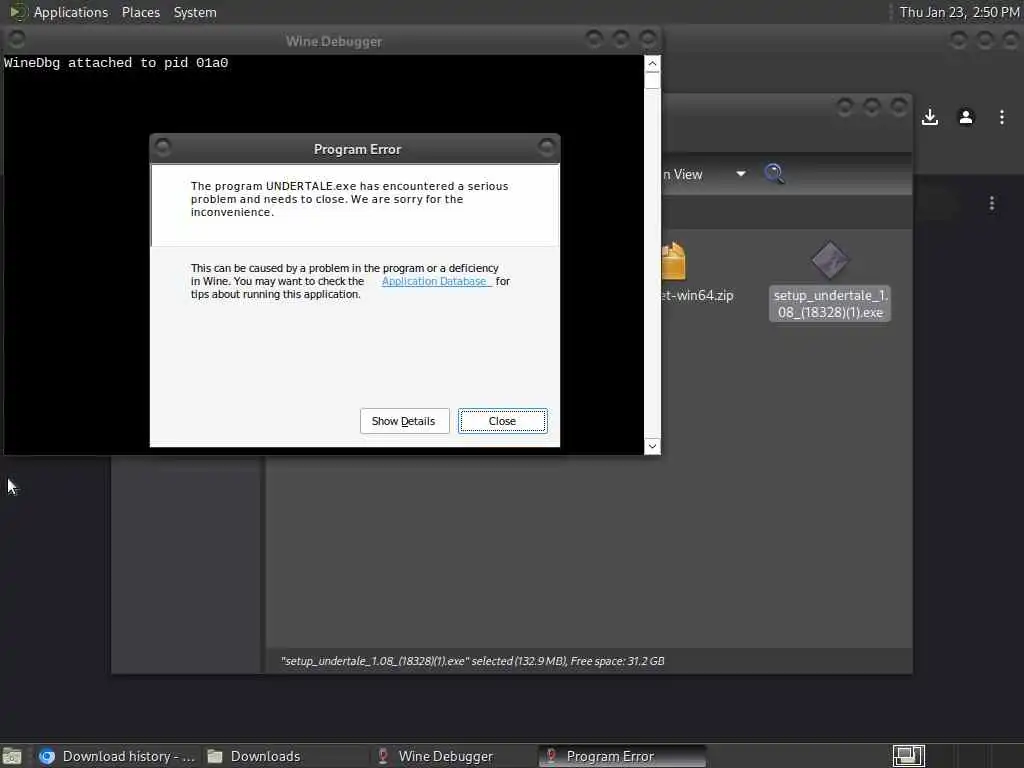Viewport: 1024px width, 768px height.
Task: Open the browser profile icon
Action: 966,117
